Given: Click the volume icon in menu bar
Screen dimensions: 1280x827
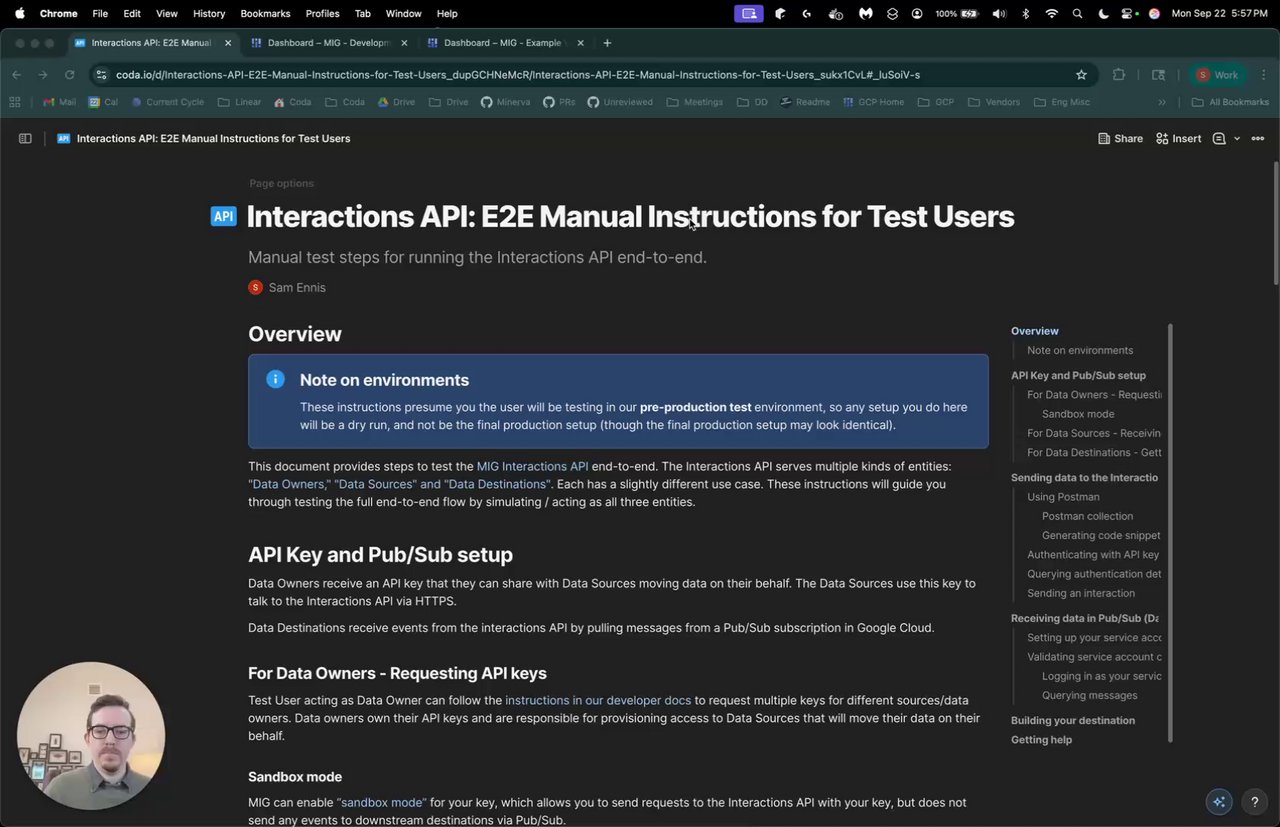Looking at the screenshot, I should [x=999, y=14].
